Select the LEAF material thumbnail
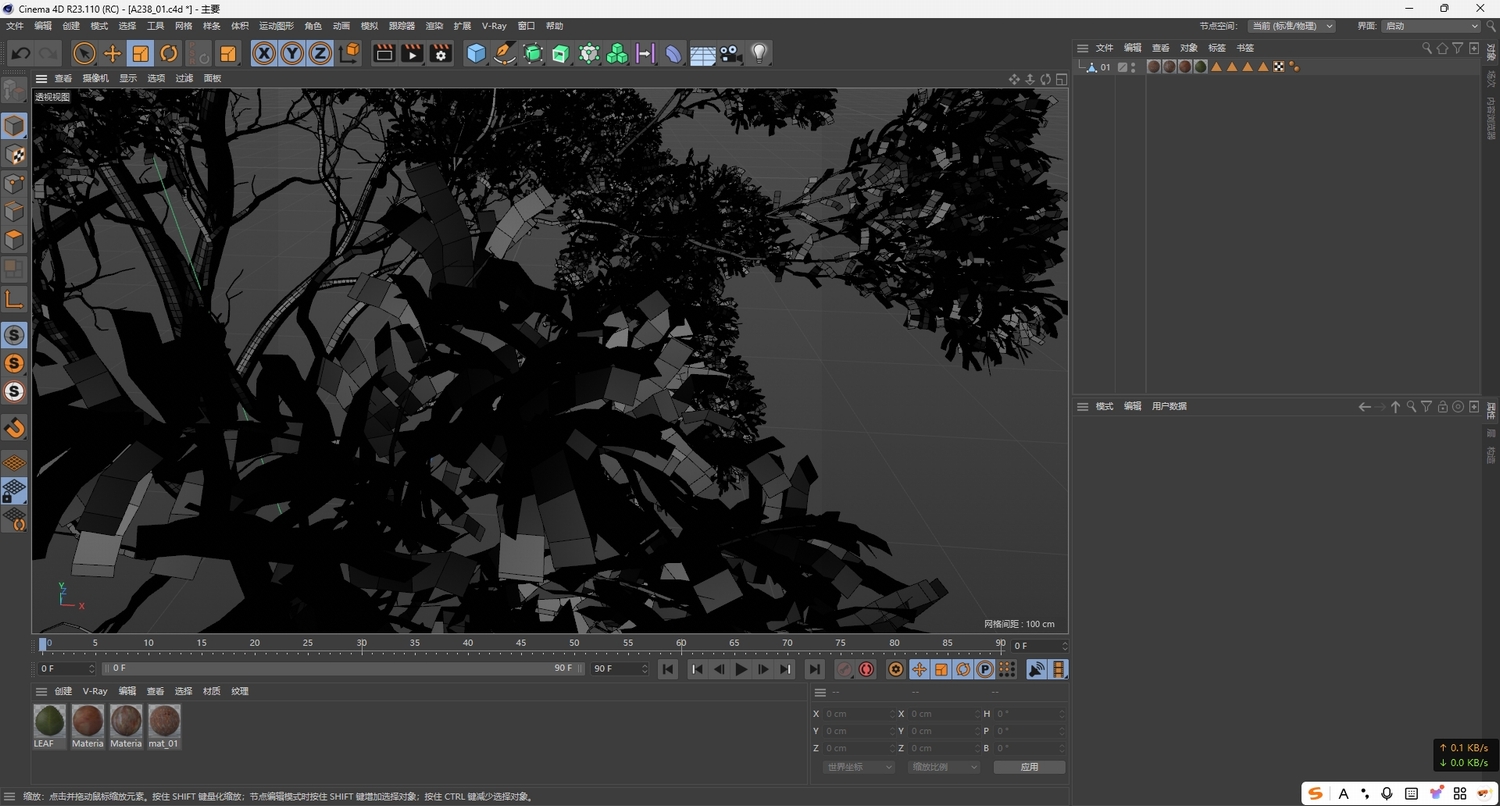 pyautogui.click(x=48, y=720)
